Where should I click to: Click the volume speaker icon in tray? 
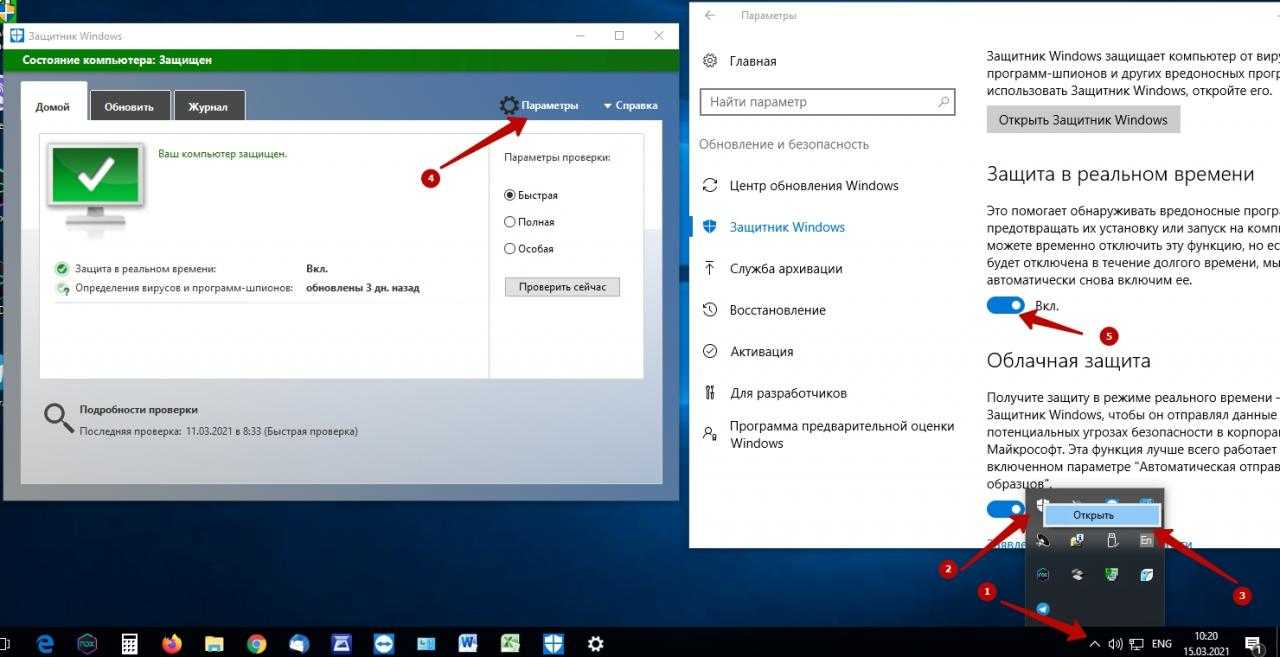click(1116, 643)
